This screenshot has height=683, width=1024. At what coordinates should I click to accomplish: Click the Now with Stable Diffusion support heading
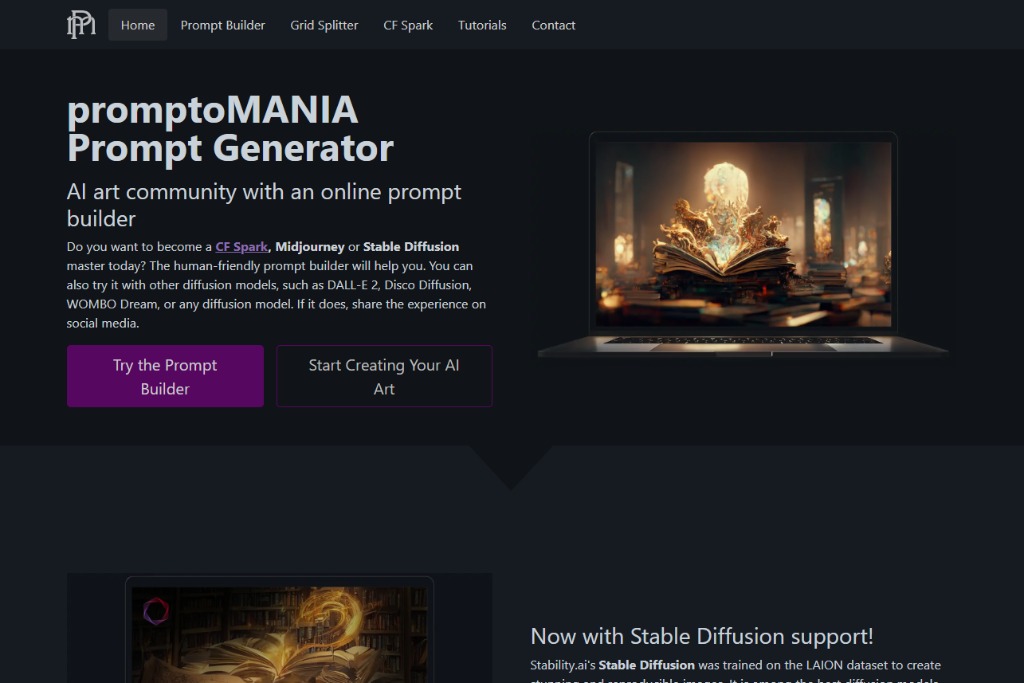tap(702, 636)
